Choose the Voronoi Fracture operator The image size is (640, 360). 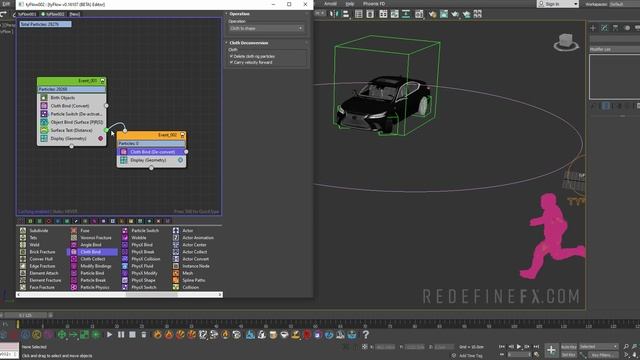[x=96, y=238]
